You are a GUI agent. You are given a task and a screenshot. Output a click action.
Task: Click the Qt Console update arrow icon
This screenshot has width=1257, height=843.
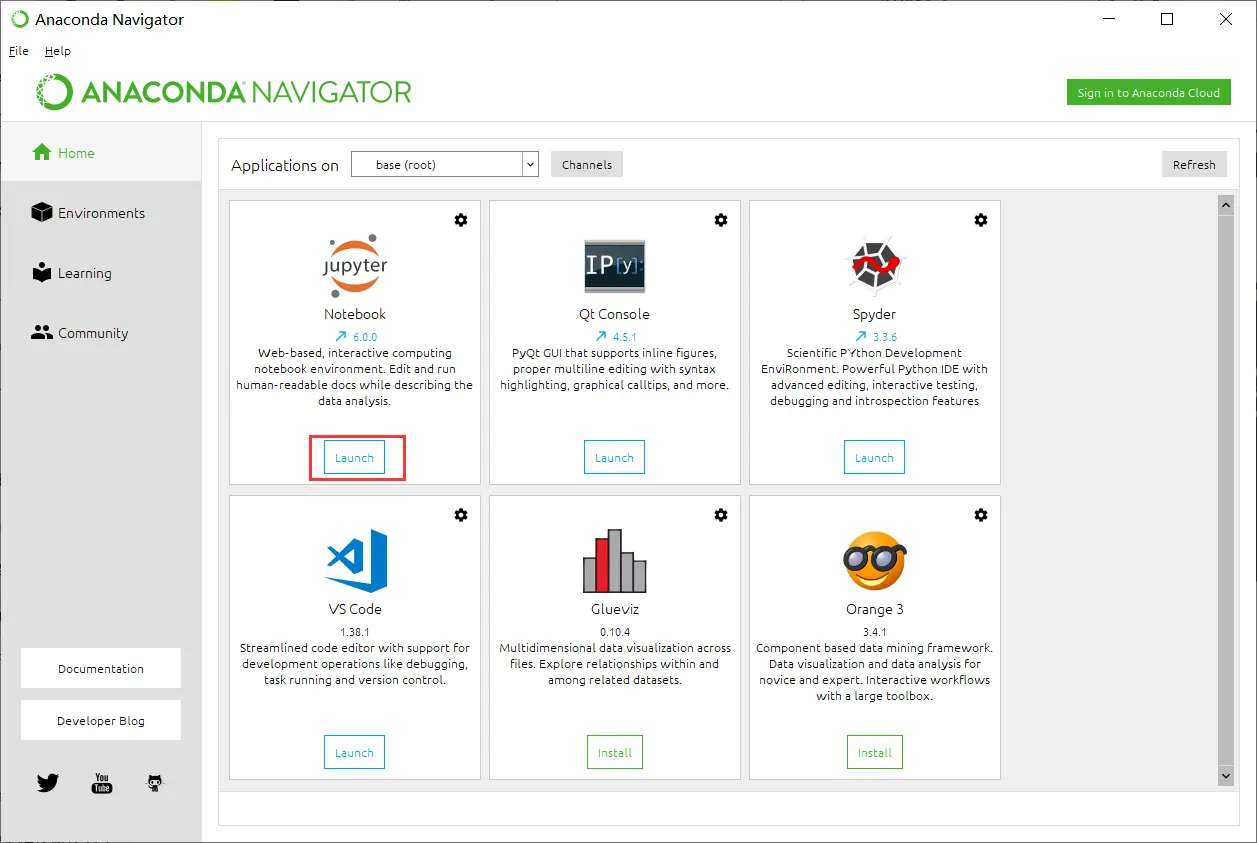[x=600, y=337]
